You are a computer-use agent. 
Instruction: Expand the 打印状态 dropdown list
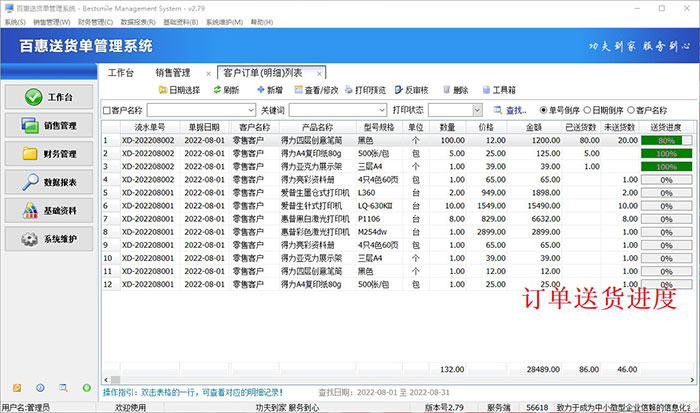(477, 110)
